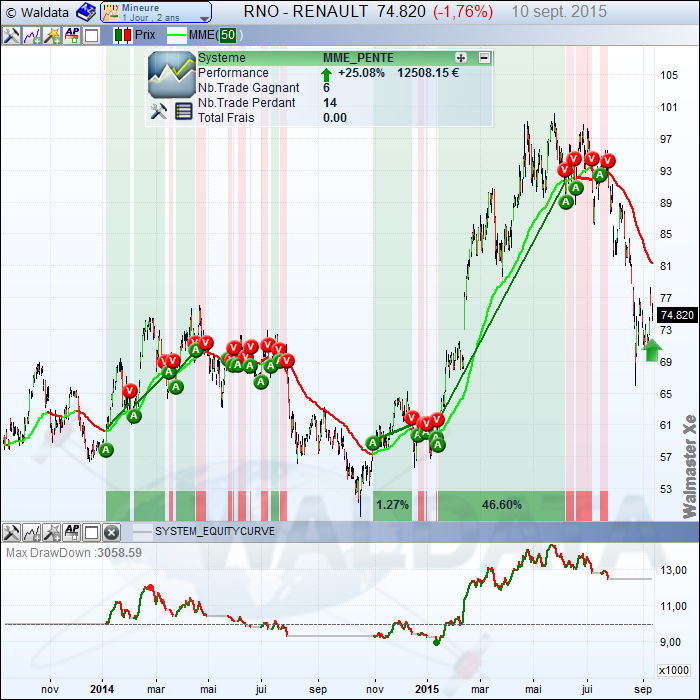700x700 pixels.
Task: Close the SYSTEM_EQUITYCURVE panel
Action: coord(111,532)
